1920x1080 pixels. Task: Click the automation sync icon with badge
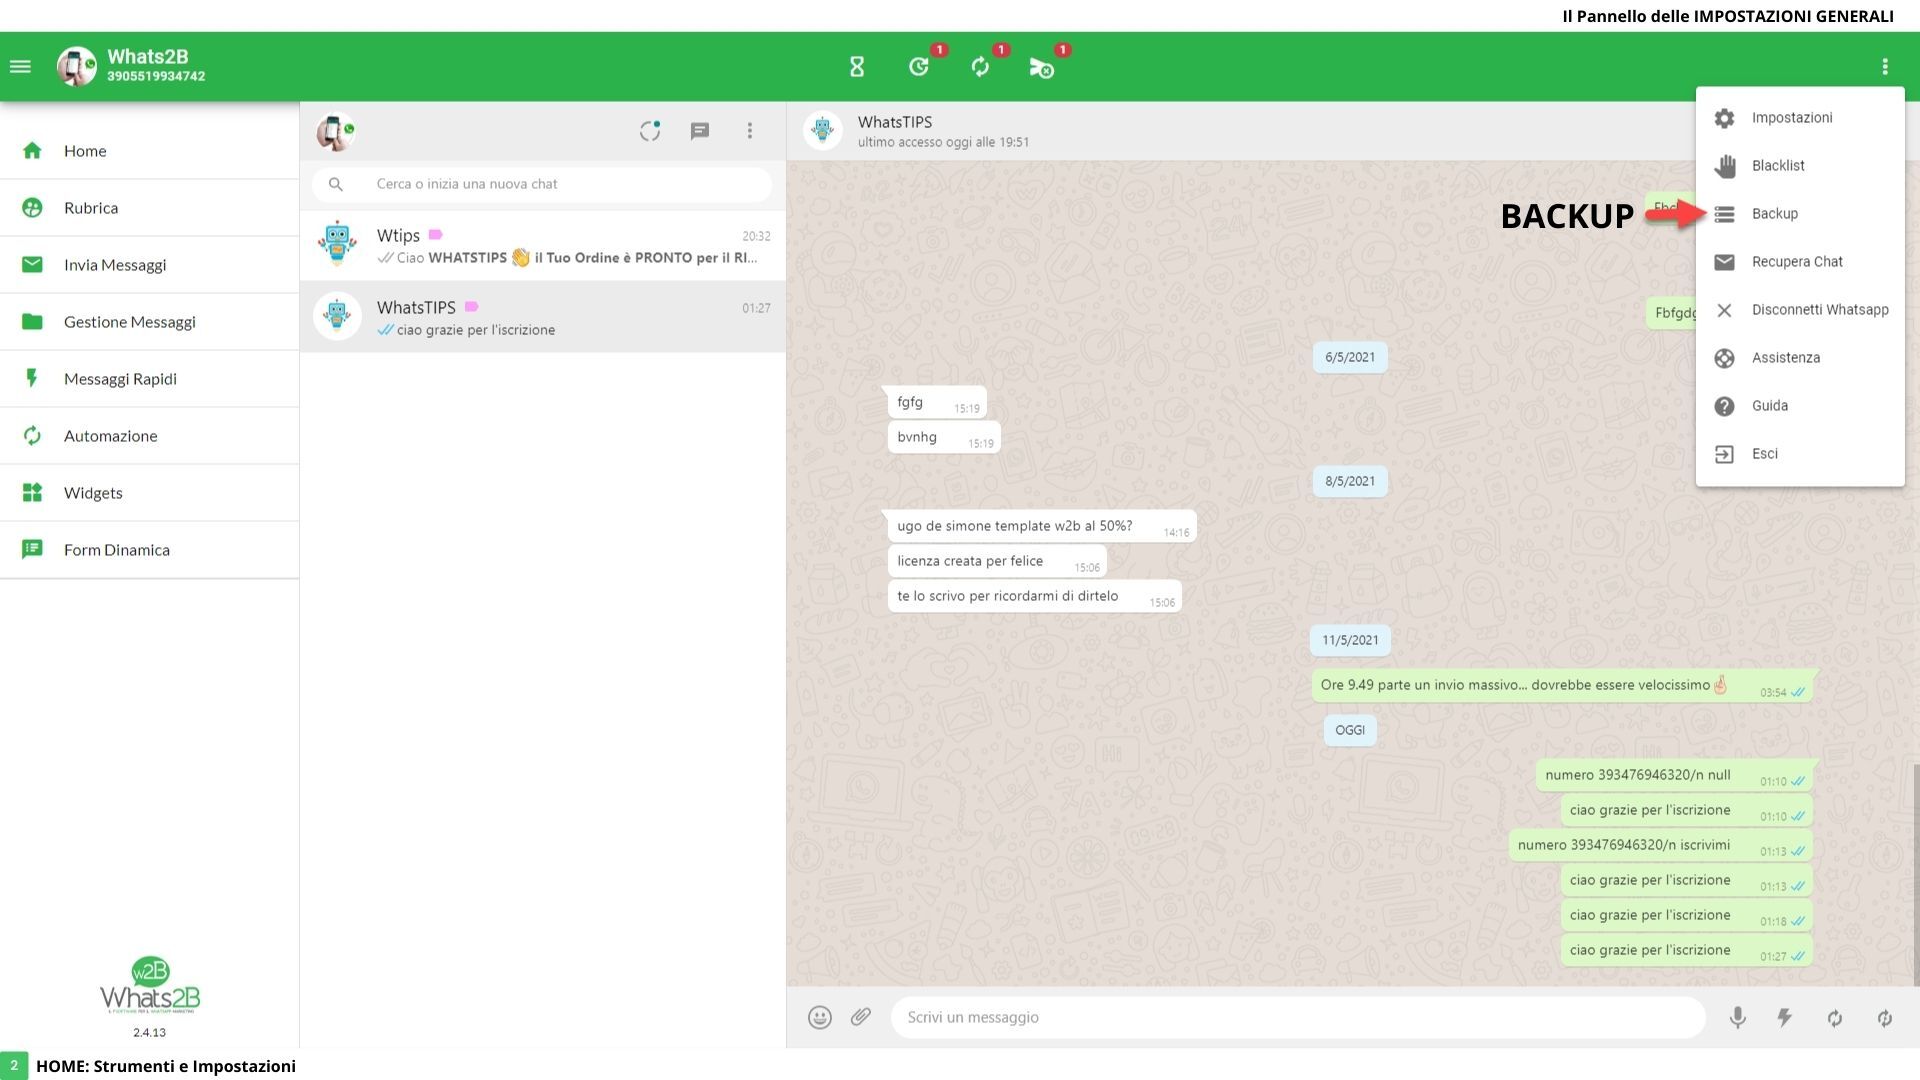980,67
